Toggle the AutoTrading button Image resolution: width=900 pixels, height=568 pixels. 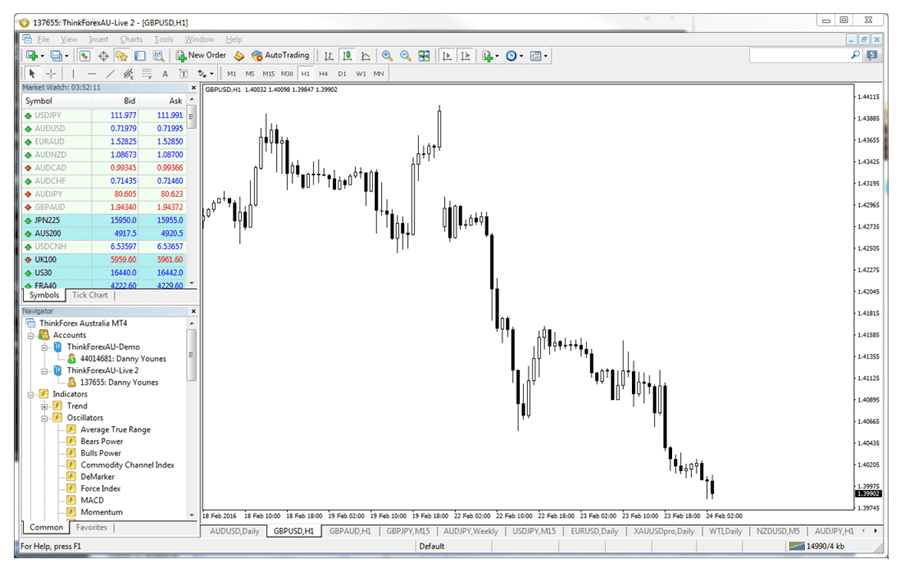[x=280, y=56]
